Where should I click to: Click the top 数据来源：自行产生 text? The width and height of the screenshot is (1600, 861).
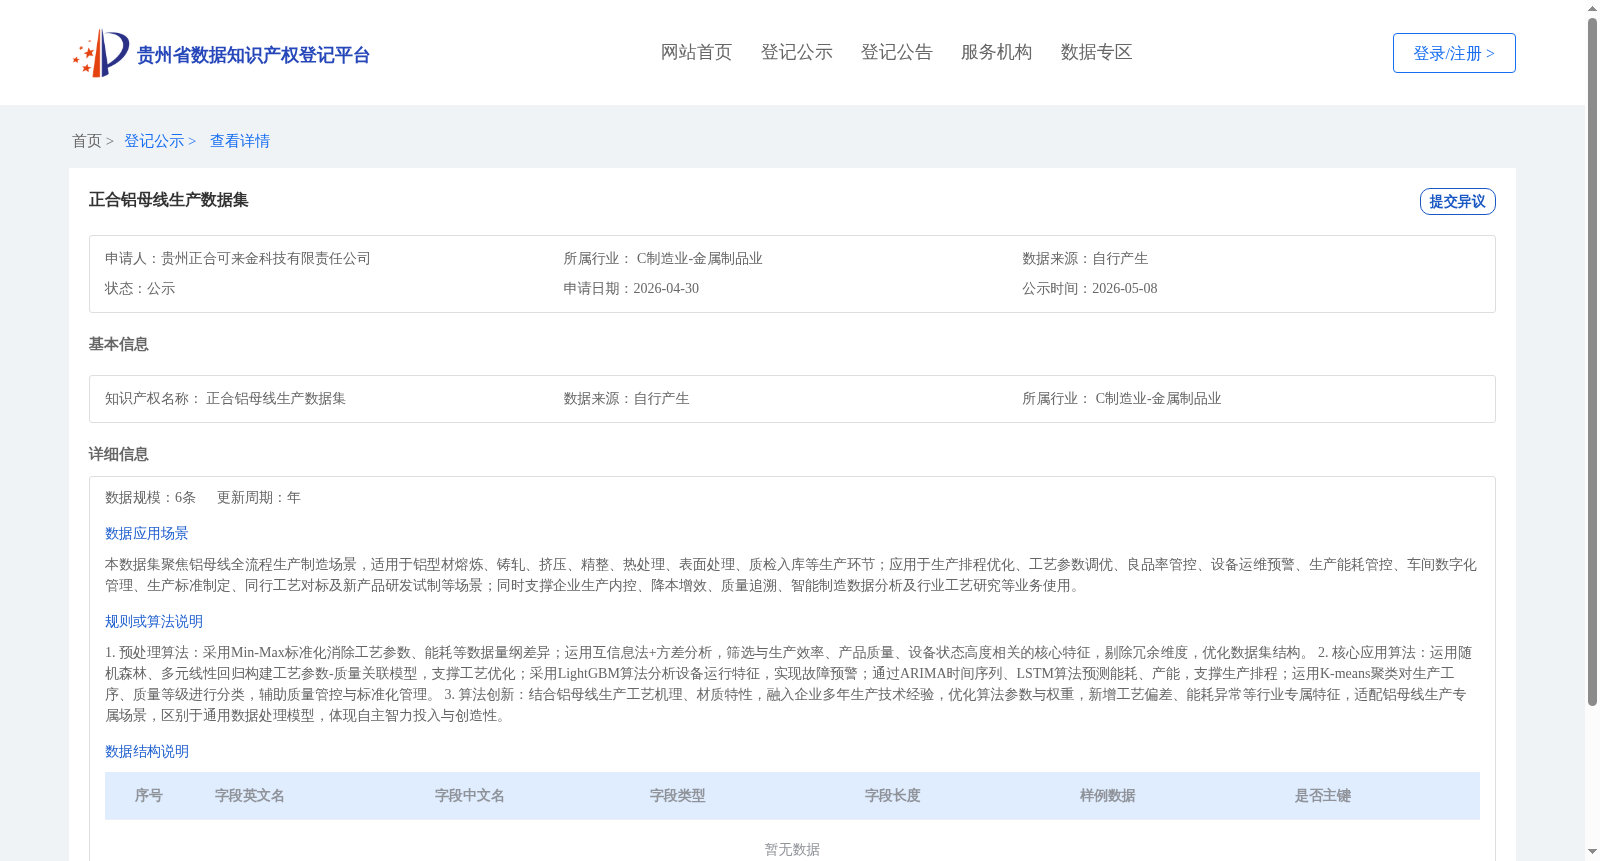(1085, 258)
